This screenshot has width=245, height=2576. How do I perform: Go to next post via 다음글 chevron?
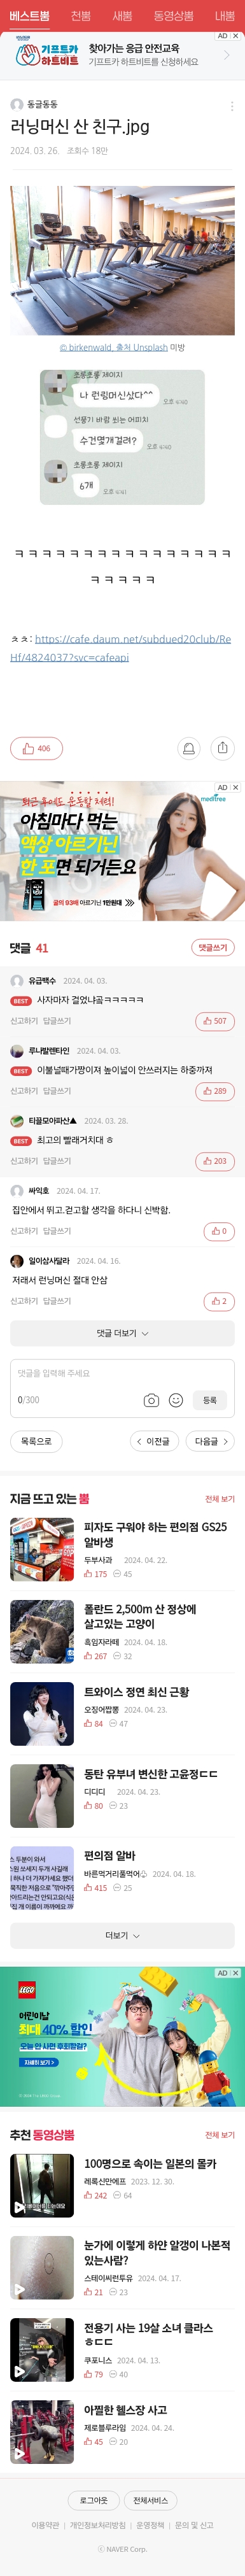coord(210,1441)
